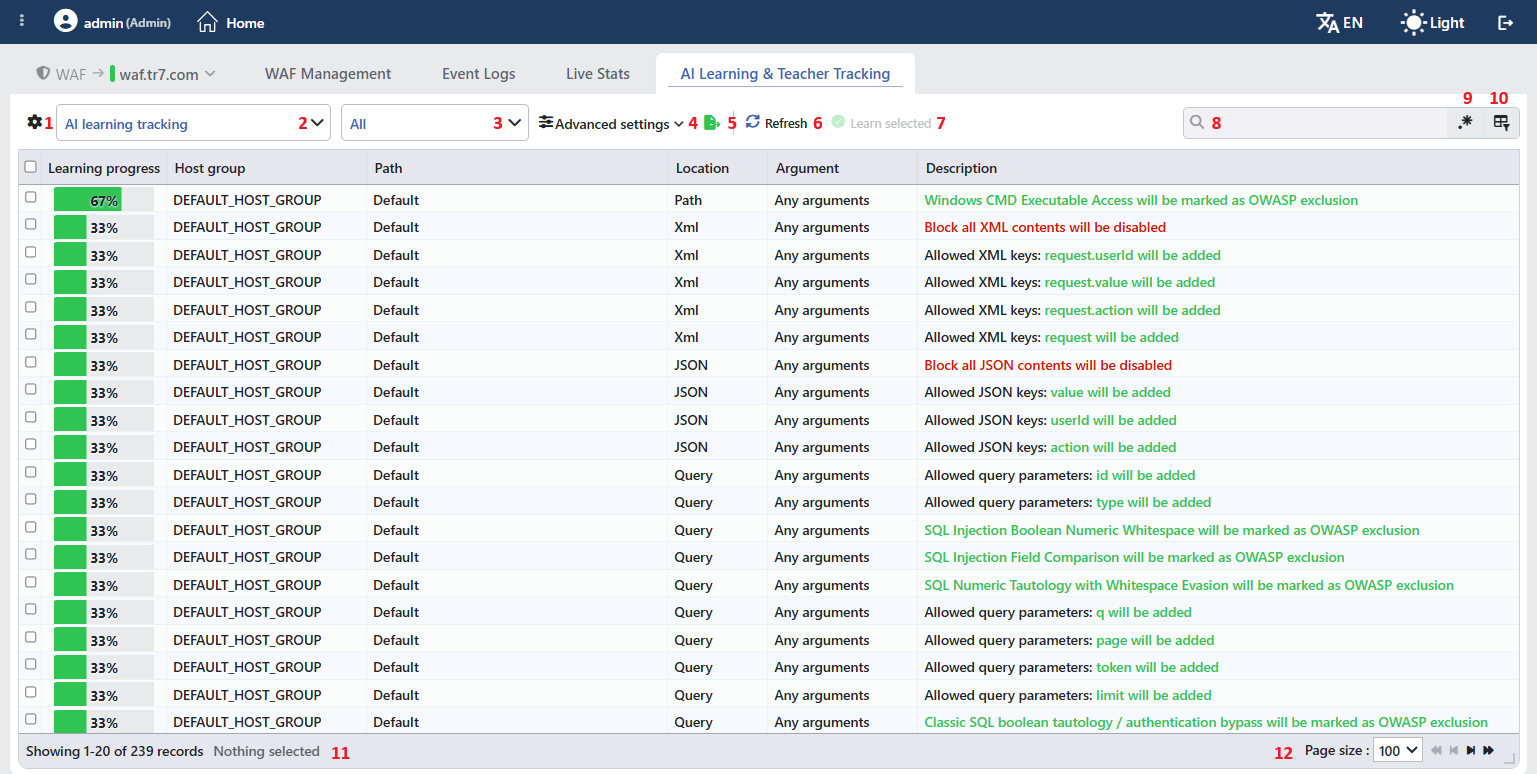This screenshot has height=774, width=1537.
Task: Expand the waf.tr7.com site dropdown
Action: coord(163,74)
